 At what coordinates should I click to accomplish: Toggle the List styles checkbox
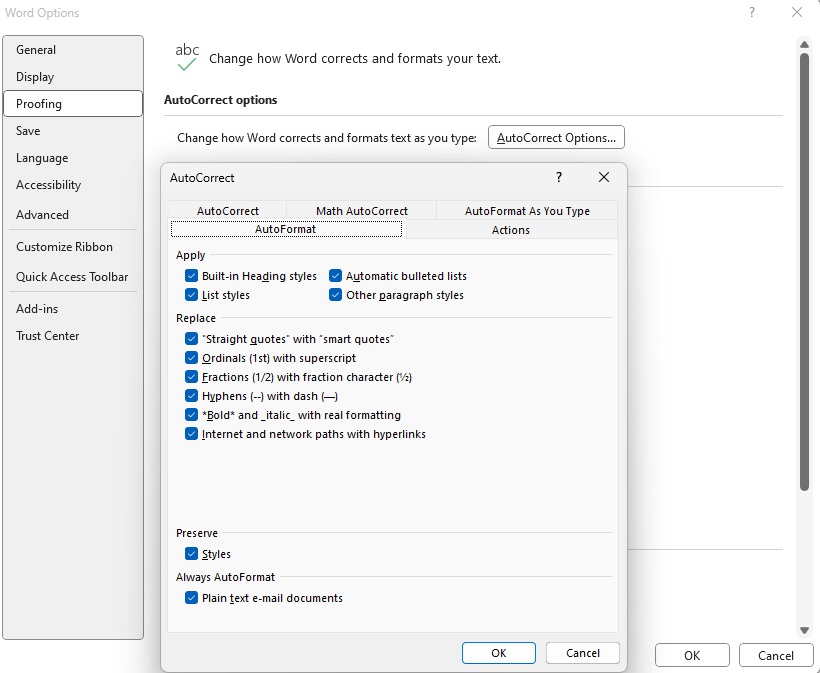point(191,295)
